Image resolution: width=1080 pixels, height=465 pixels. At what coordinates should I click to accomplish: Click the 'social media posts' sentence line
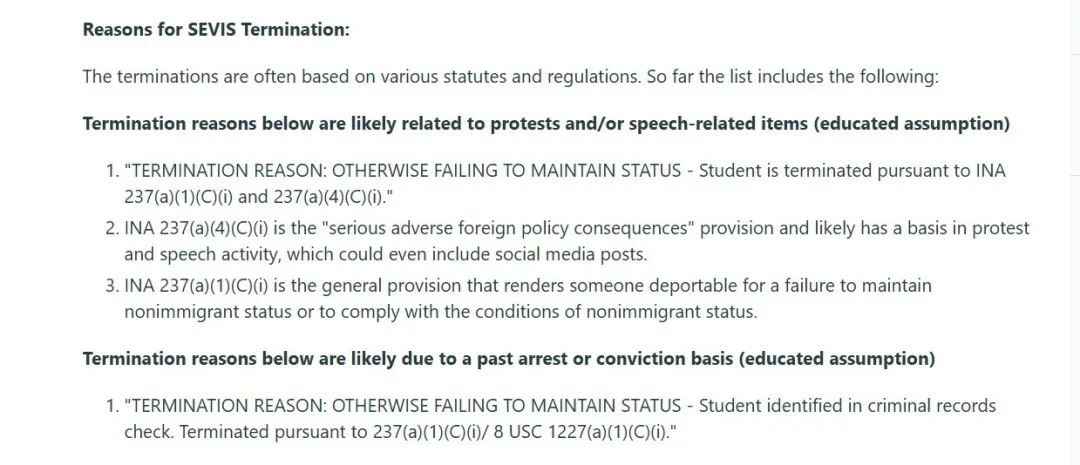tap(386, 255)
